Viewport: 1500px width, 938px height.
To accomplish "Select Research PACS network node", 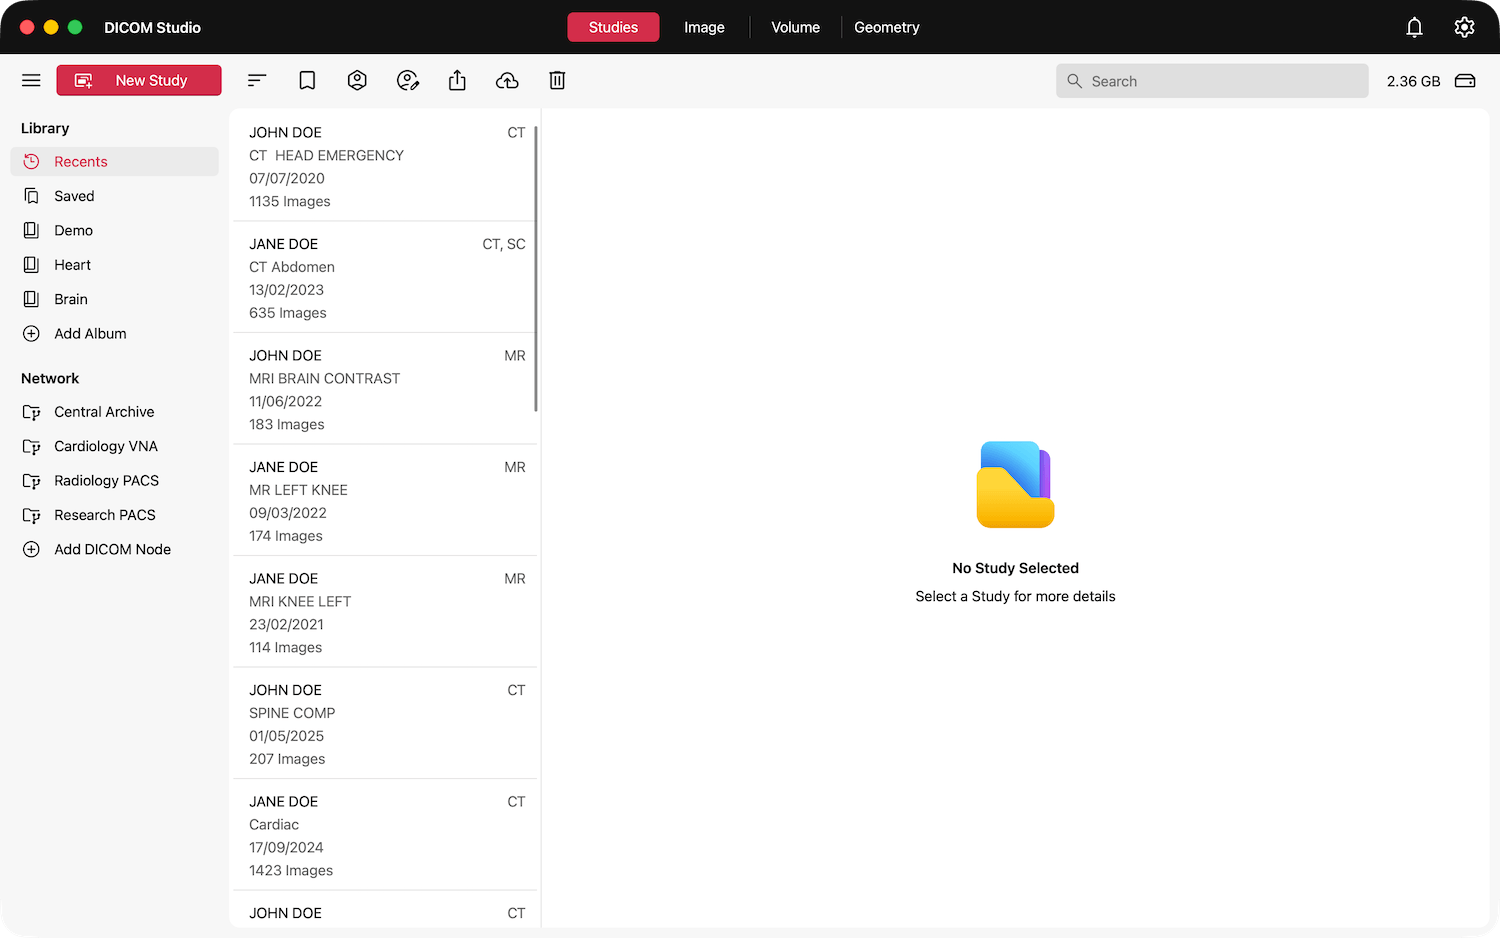I will pos(114,515).
